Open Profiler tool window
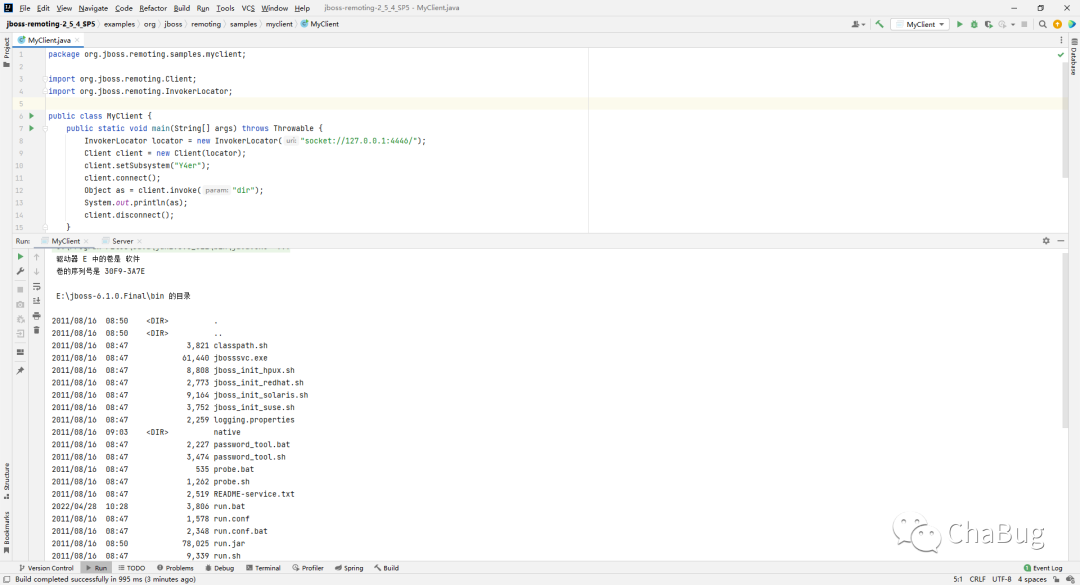 (308, 568)
